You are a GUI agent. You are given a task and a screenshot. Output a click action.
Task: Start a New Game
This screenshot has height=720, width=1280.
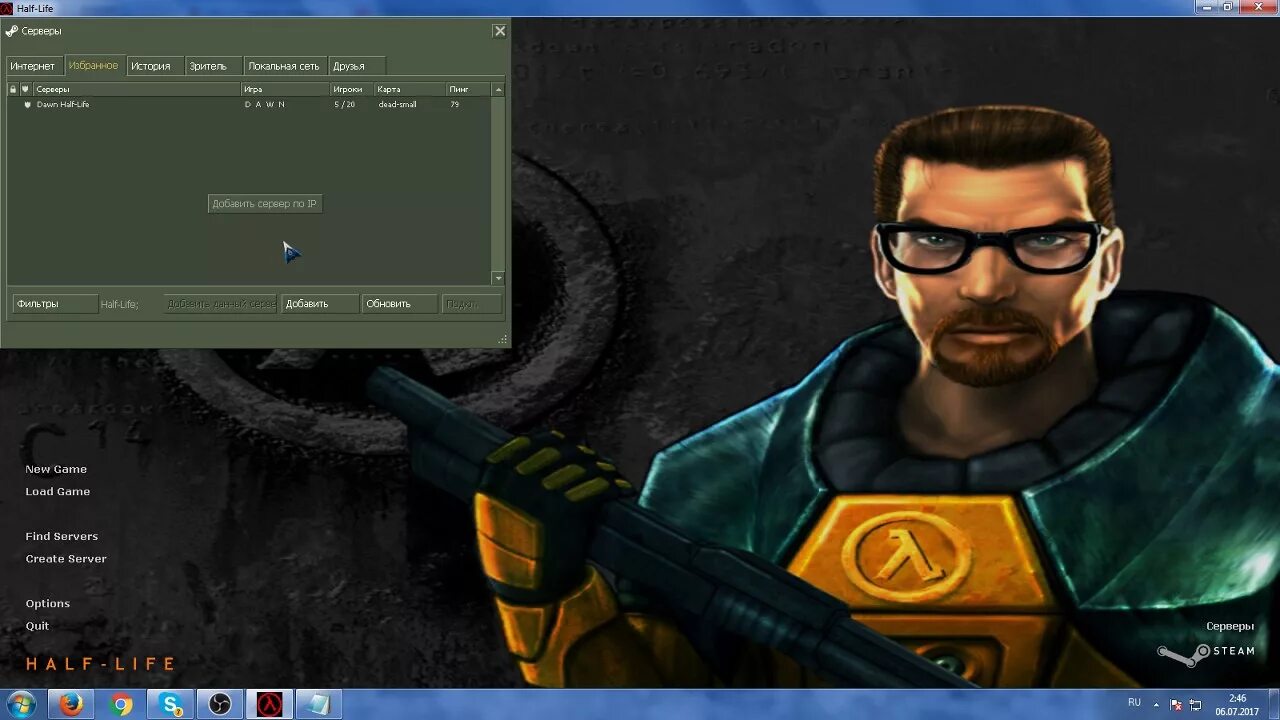(56, 469)
